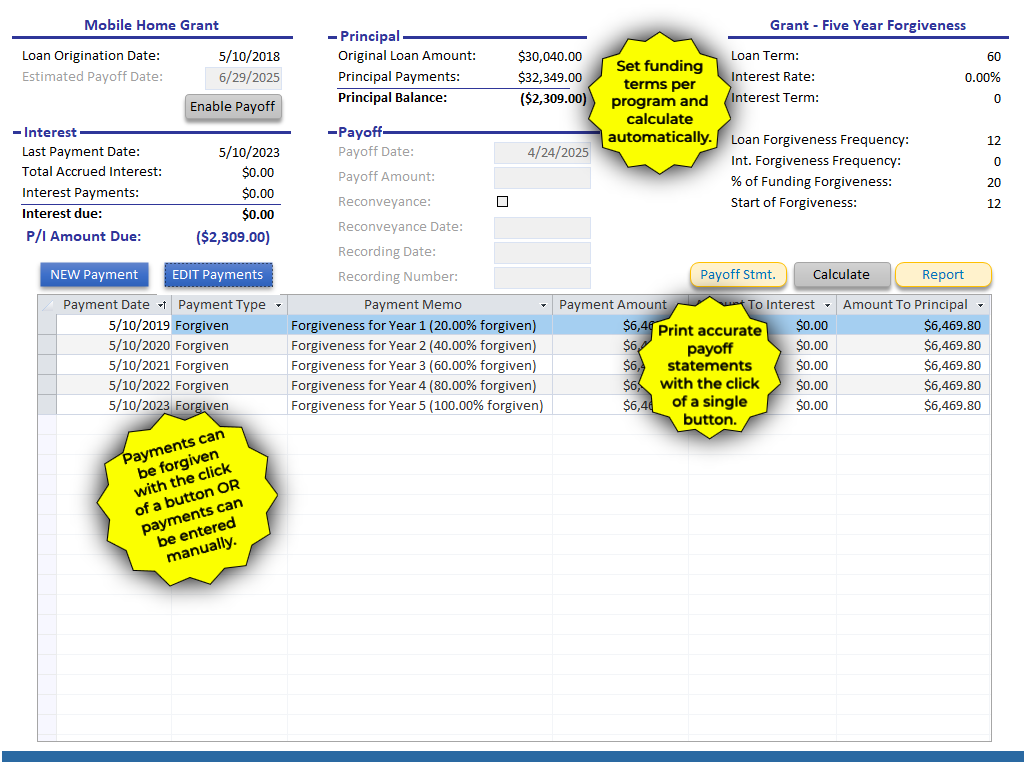Click the Payoff Date field
Screen dimensions: 1027x762
click(542, 153)
